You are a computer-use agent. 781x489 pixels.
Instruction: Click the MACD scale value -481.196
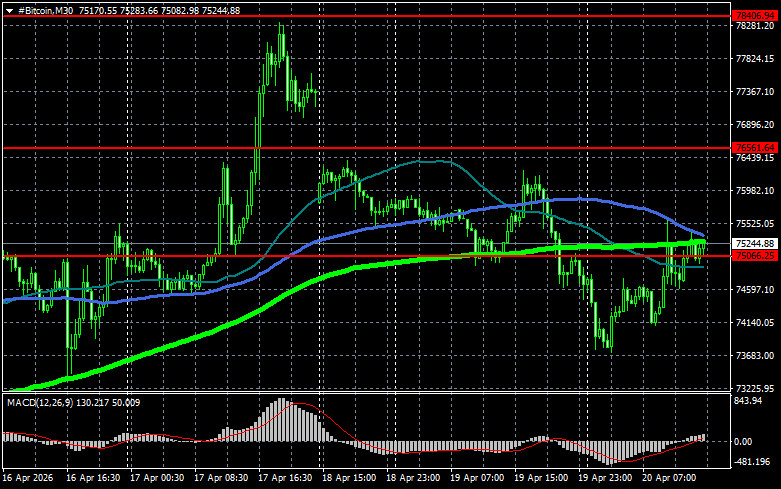752,462
